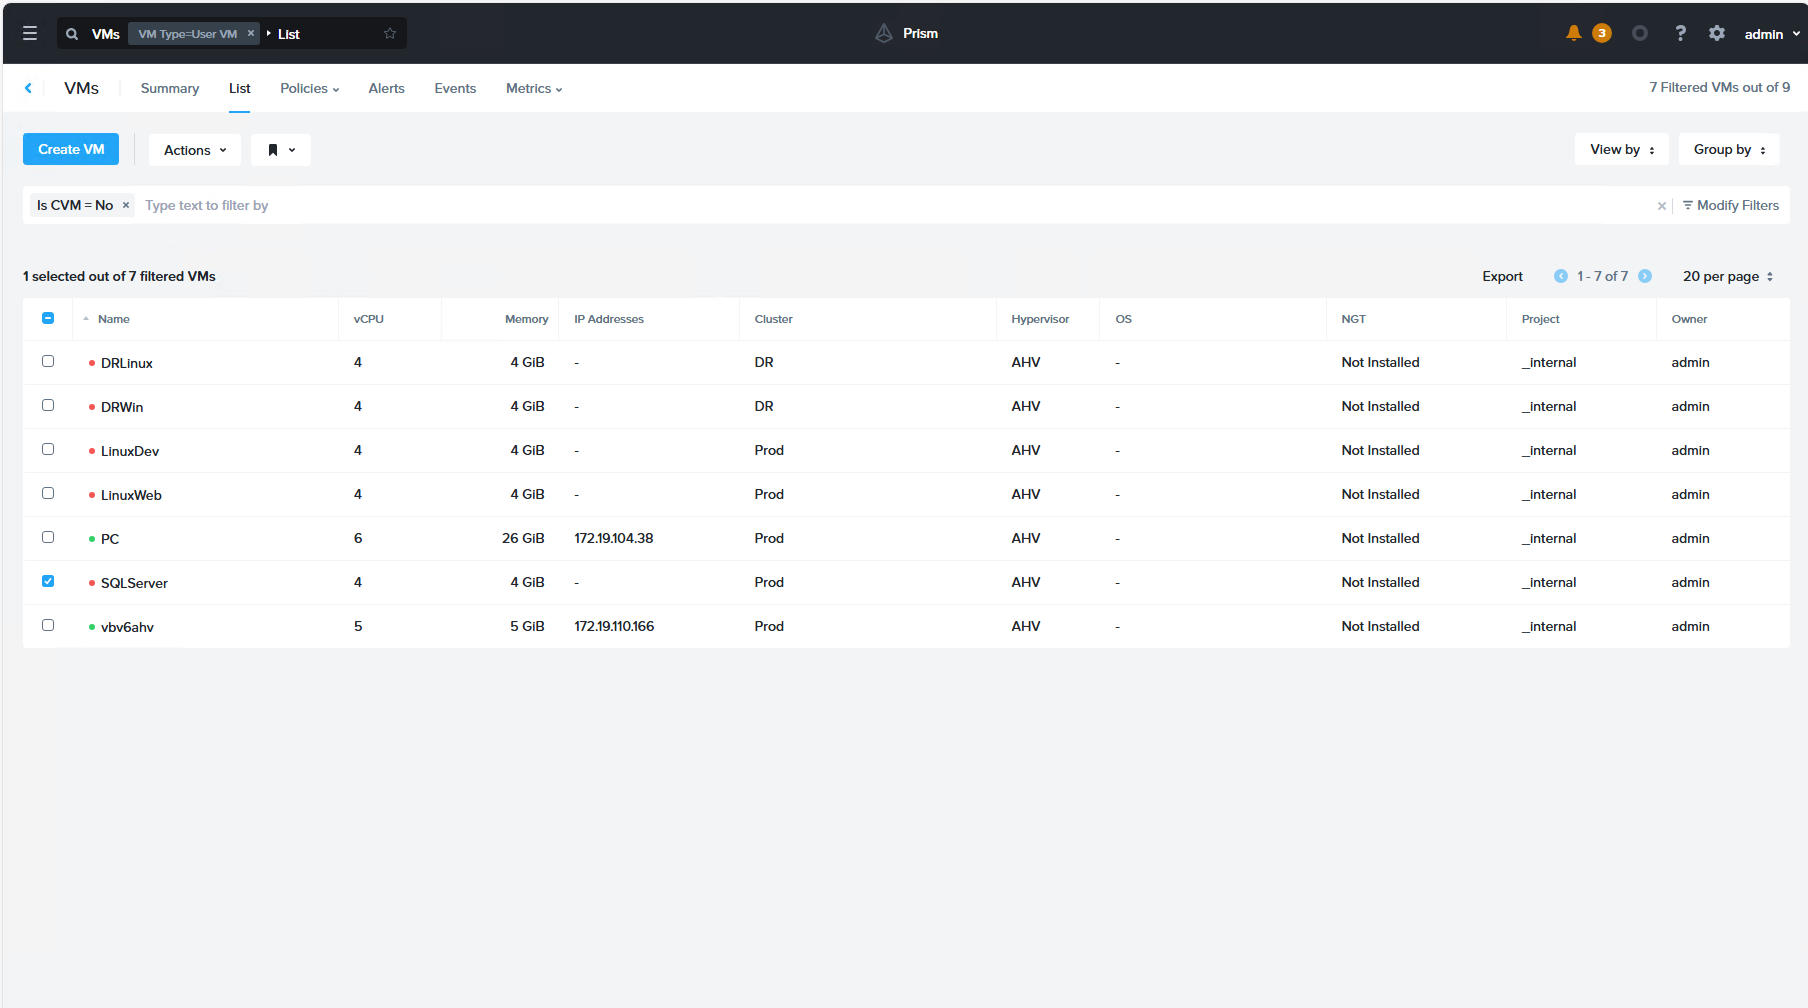Focus the Type text to filter by field
This screenshot has width=1808, height=1008.
[x=895, y=205]
